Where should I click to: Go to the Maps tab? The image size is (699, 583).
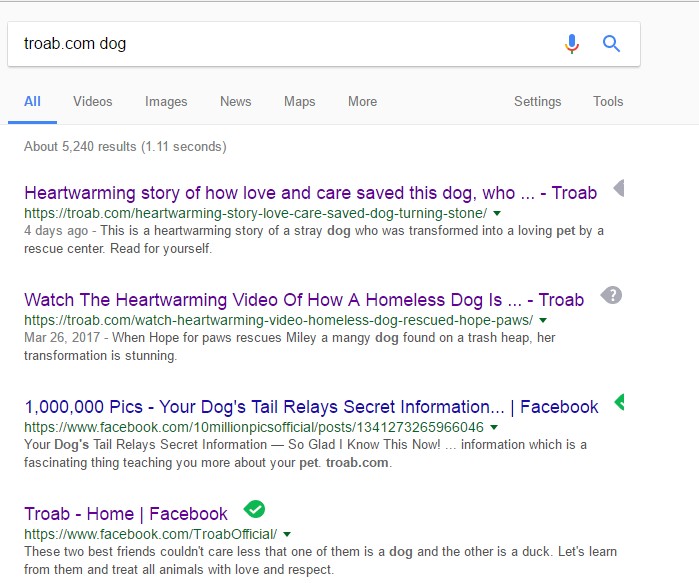[299, 102]
